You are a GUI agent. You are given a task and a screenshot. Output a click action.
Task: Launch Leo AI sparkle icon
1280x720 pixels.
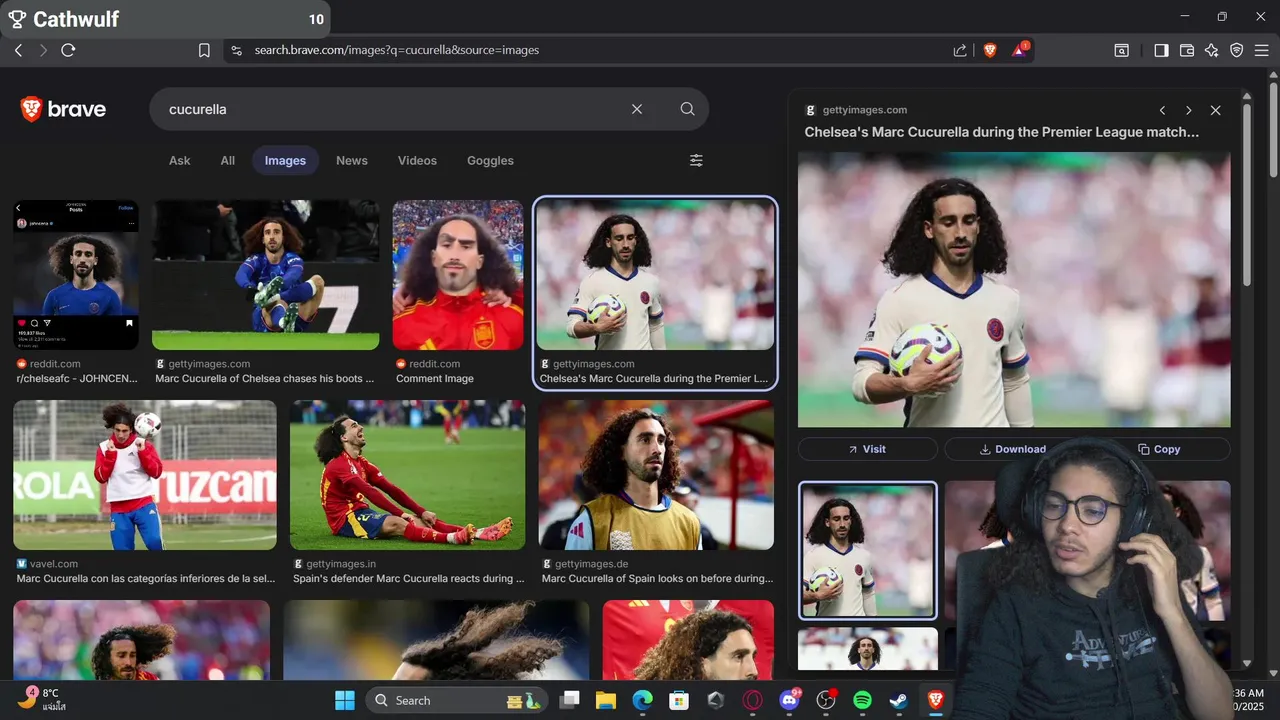[1212, 50]
